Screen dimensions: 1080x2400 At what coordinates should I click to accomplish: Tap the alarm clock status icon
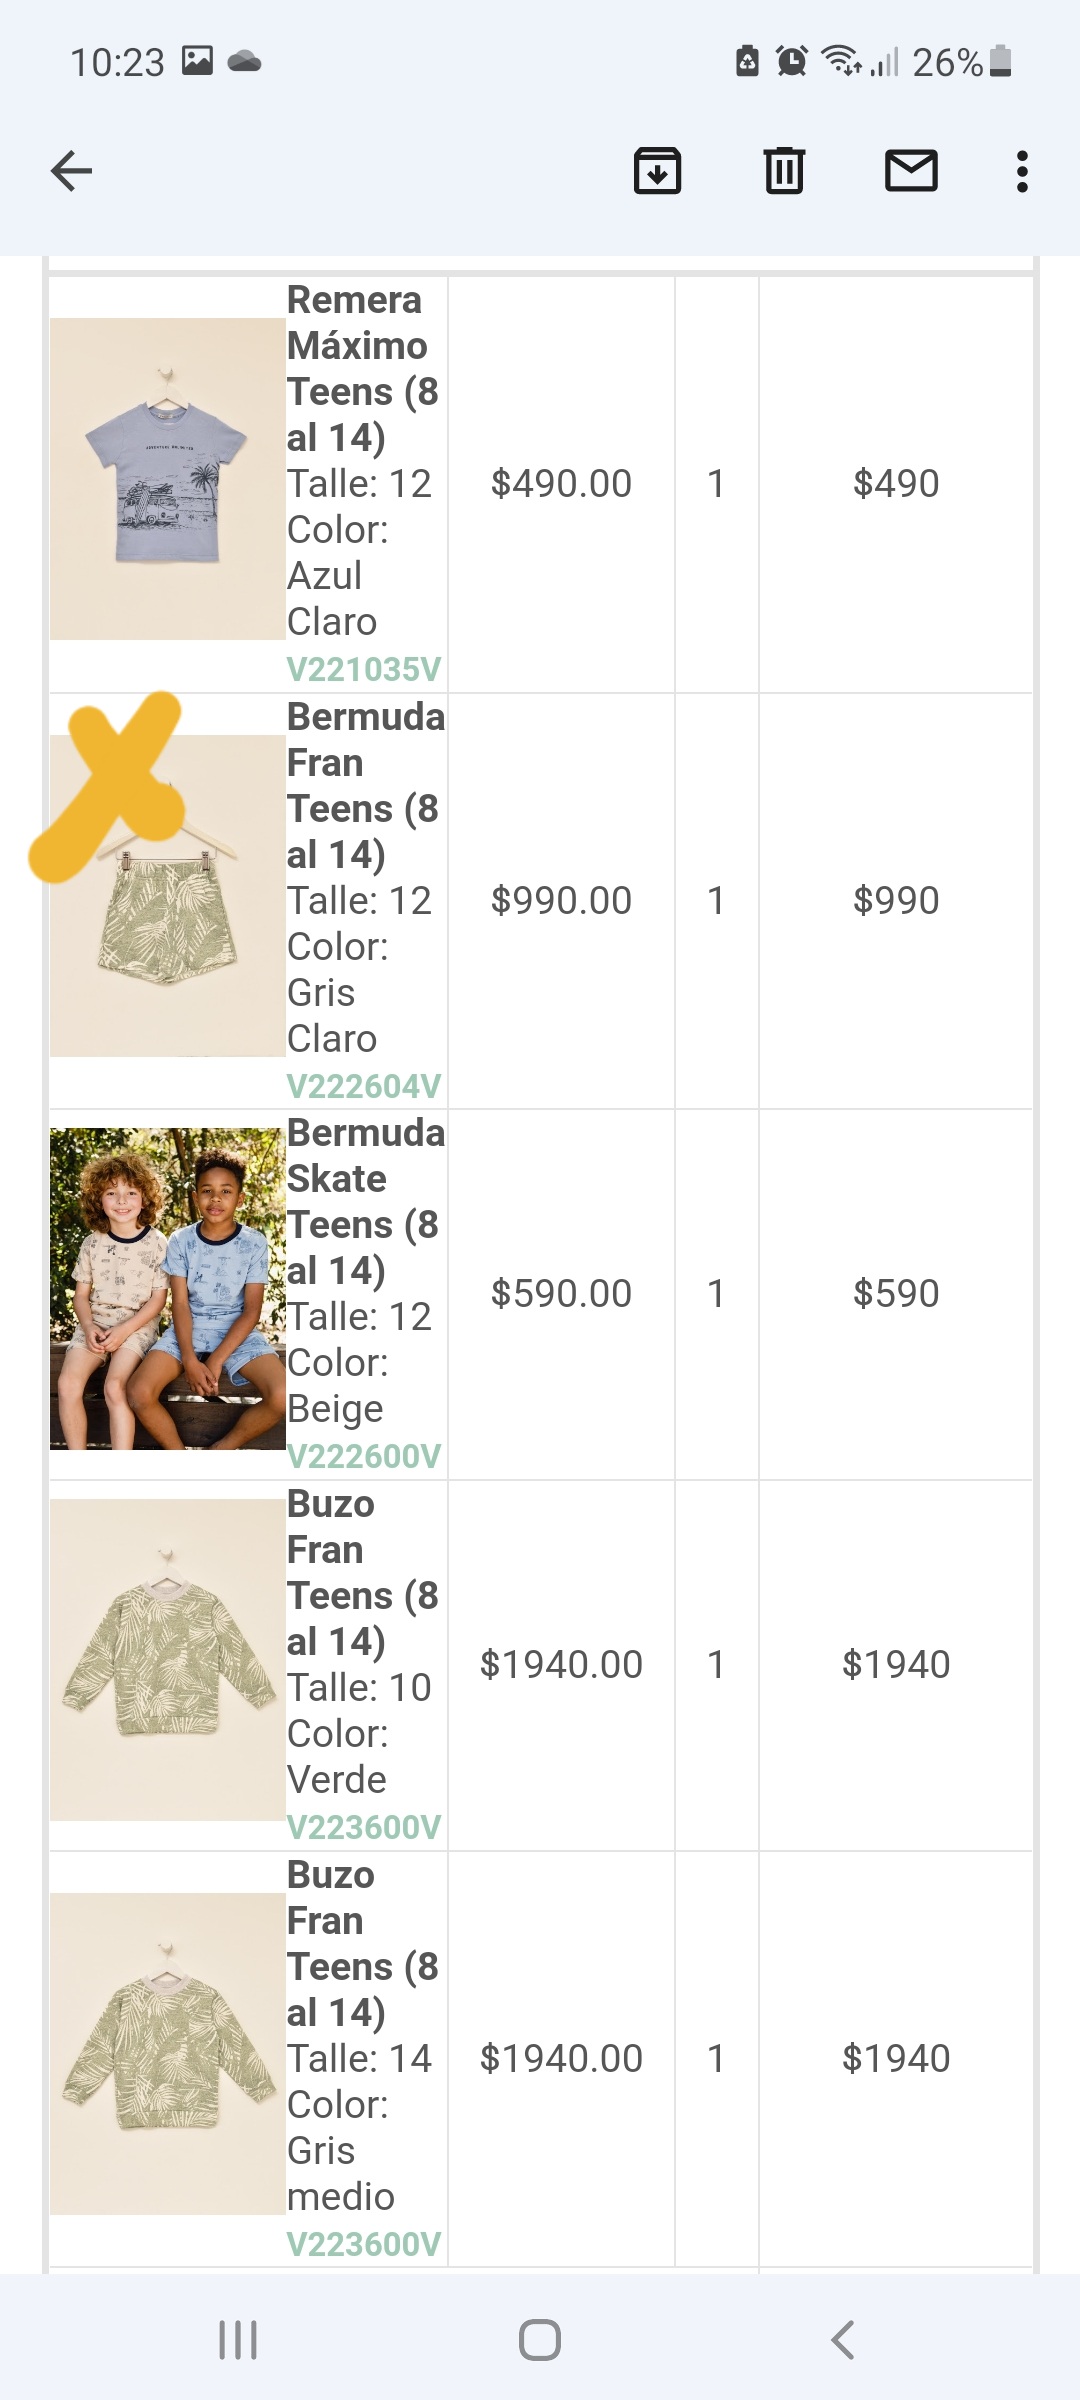point(792,62)
